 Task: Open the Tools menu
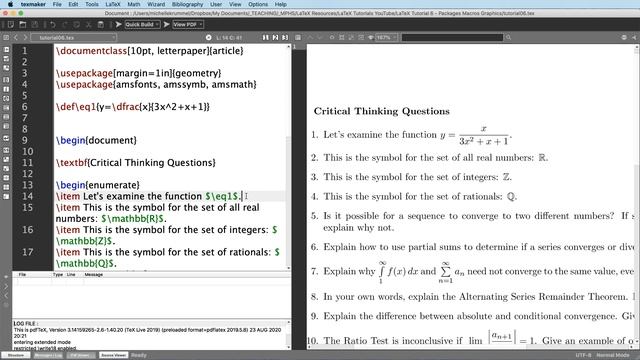(91, 4)
